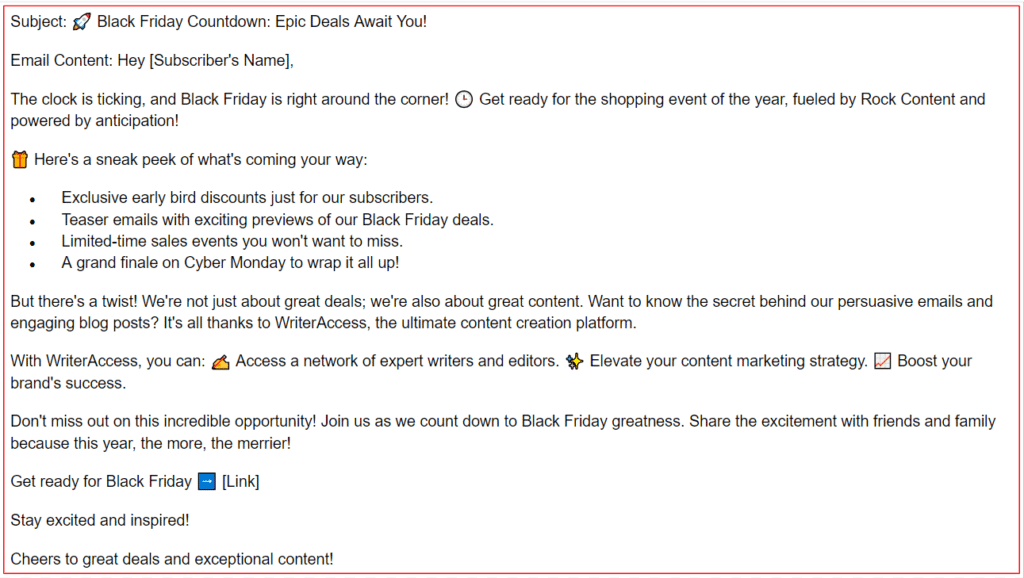Click the rocket emoji in the subject line
1024x578 pixels.
pyautogui.click(x=82, y=22)
